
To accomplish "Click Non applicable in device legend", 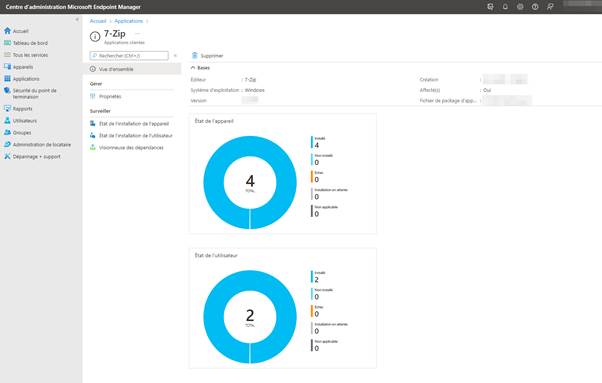I will (x=326, y=207).
